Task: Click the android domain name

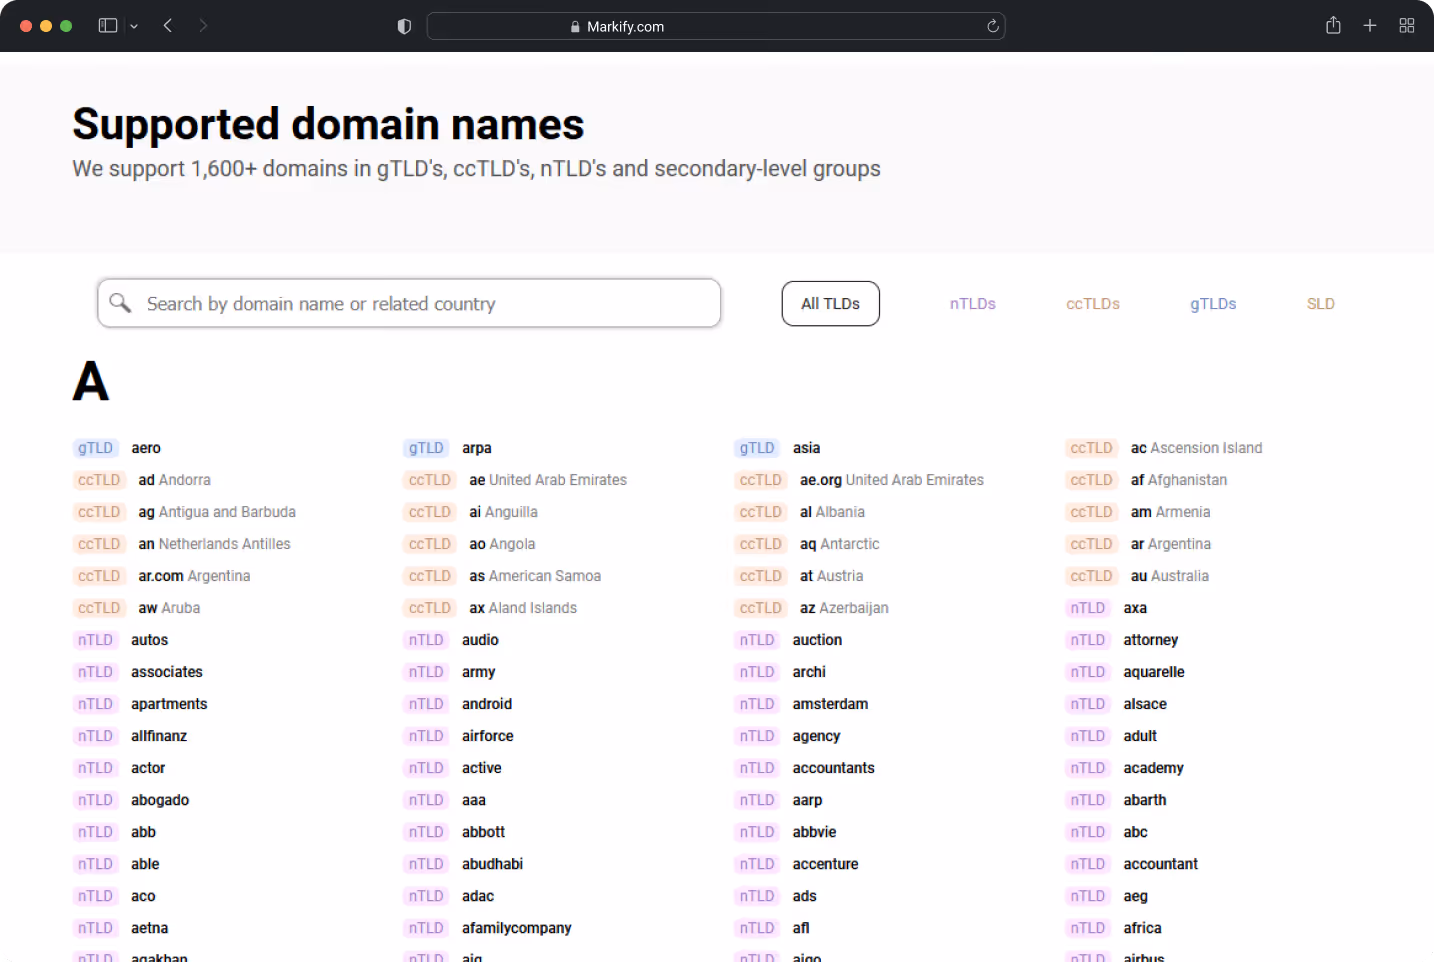Action: [x=487, y=704]
